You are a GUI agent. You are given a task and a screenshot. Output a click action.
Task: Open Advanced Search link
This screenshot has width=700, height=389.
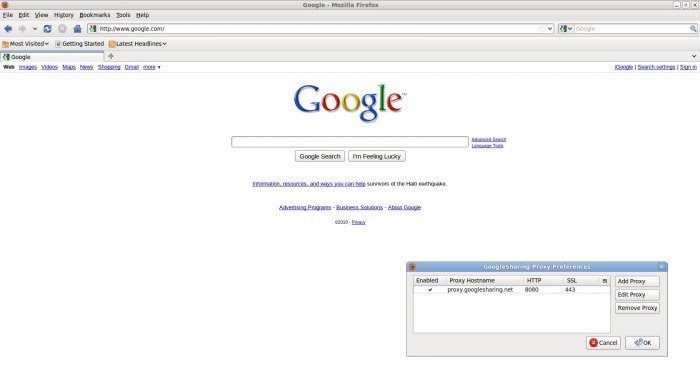488,139
